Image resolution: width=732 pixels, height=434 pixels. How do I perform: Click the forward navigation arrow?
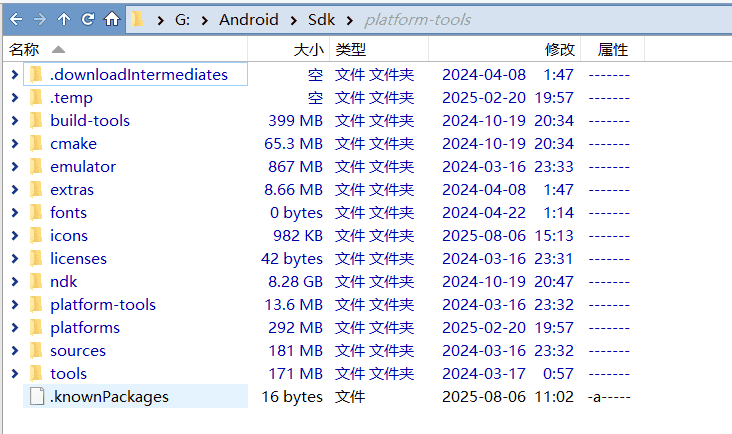tap(40, 19)
